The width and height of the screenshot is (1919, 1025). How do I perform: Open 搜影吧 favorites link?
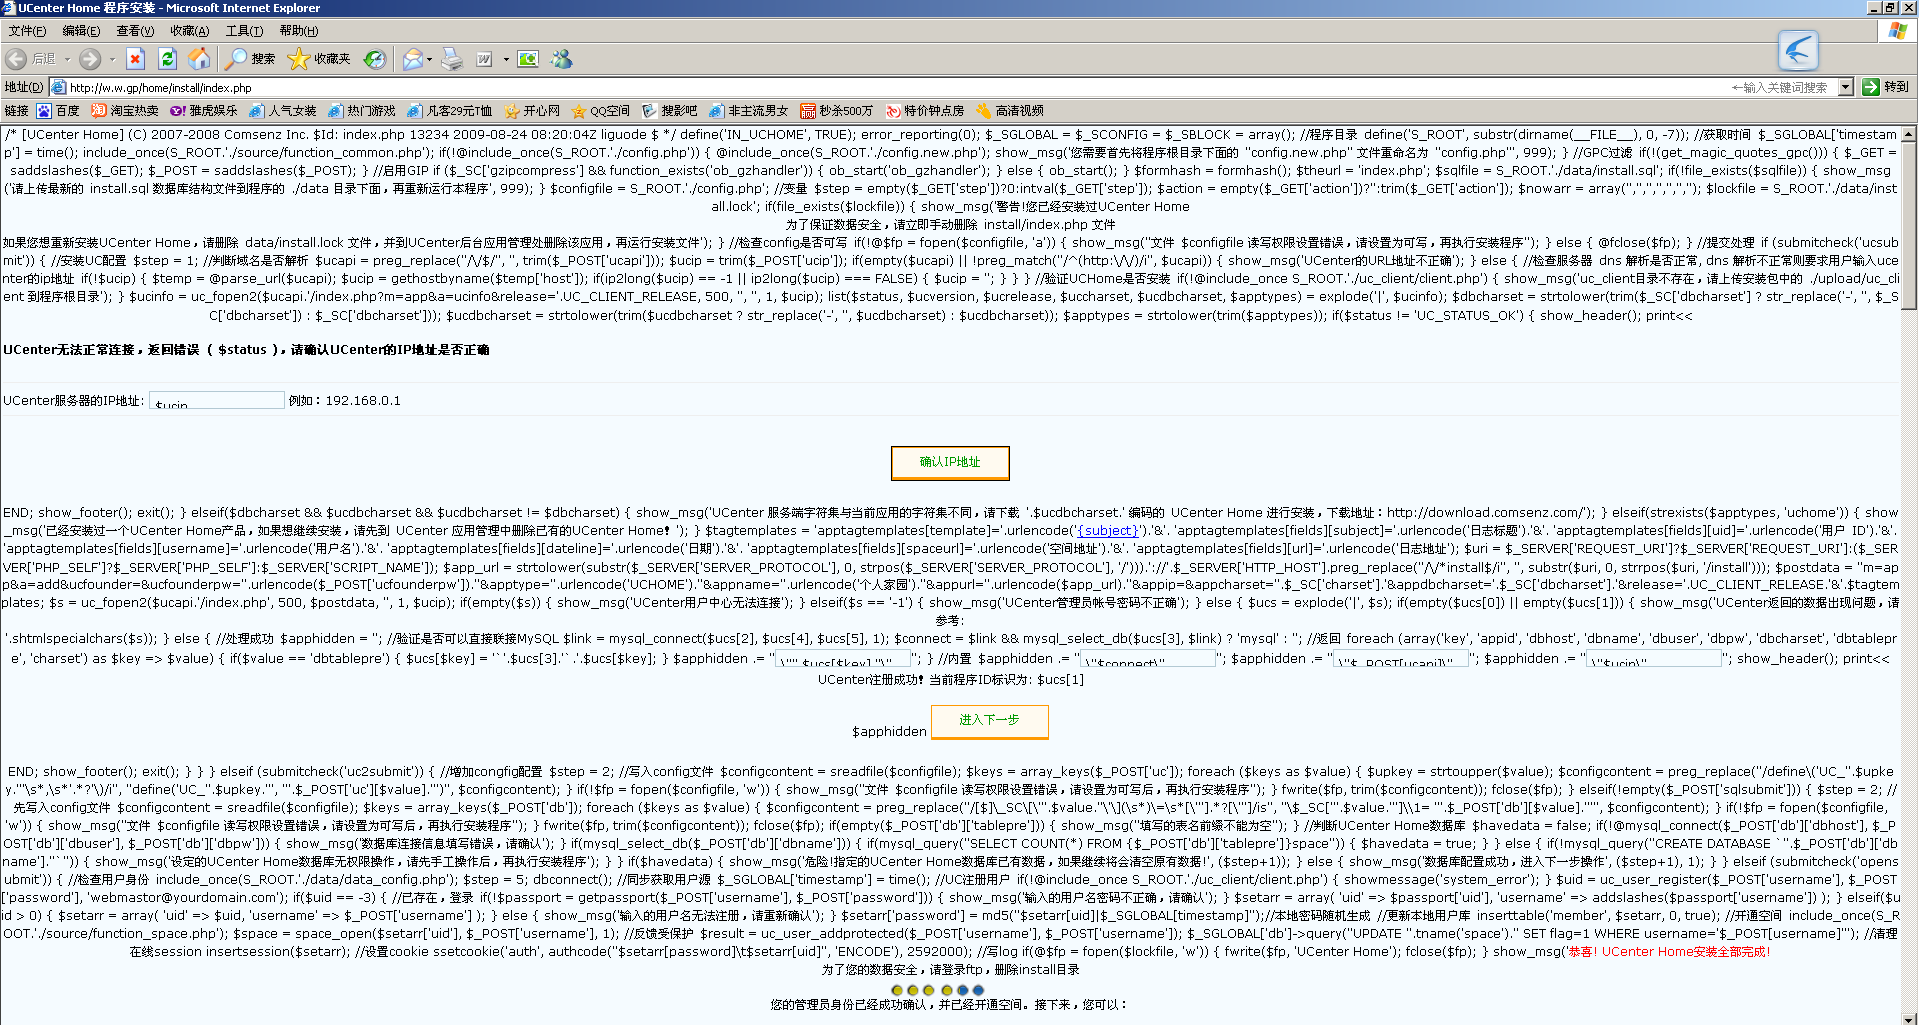(x=670, y=111)
